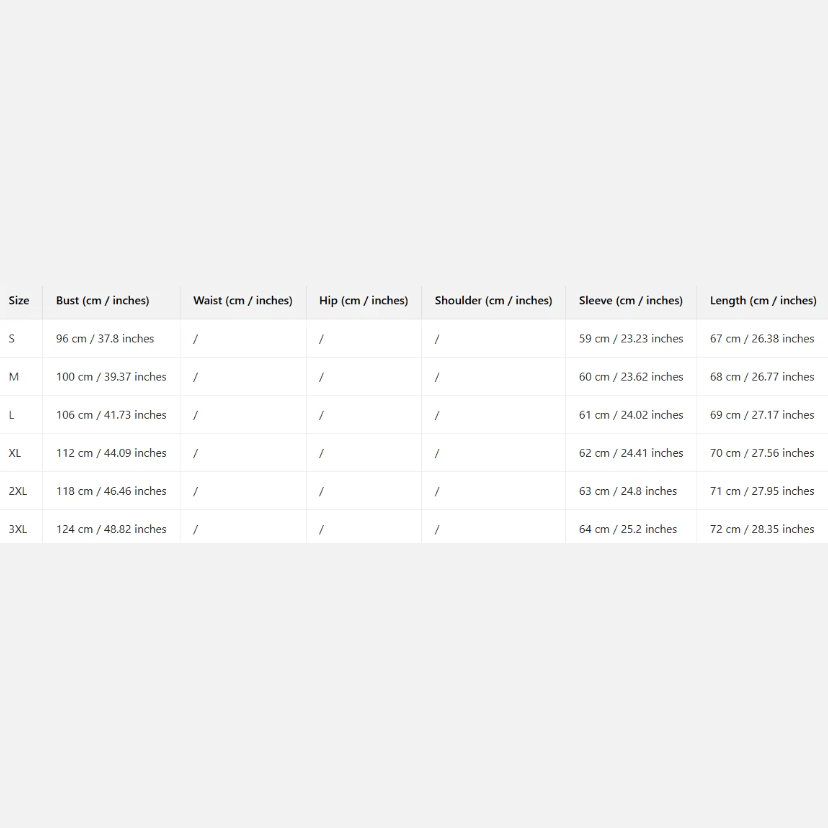Select bust value 106 cm / 41.73 inches
828x828 pixels.
click(111, 415)
